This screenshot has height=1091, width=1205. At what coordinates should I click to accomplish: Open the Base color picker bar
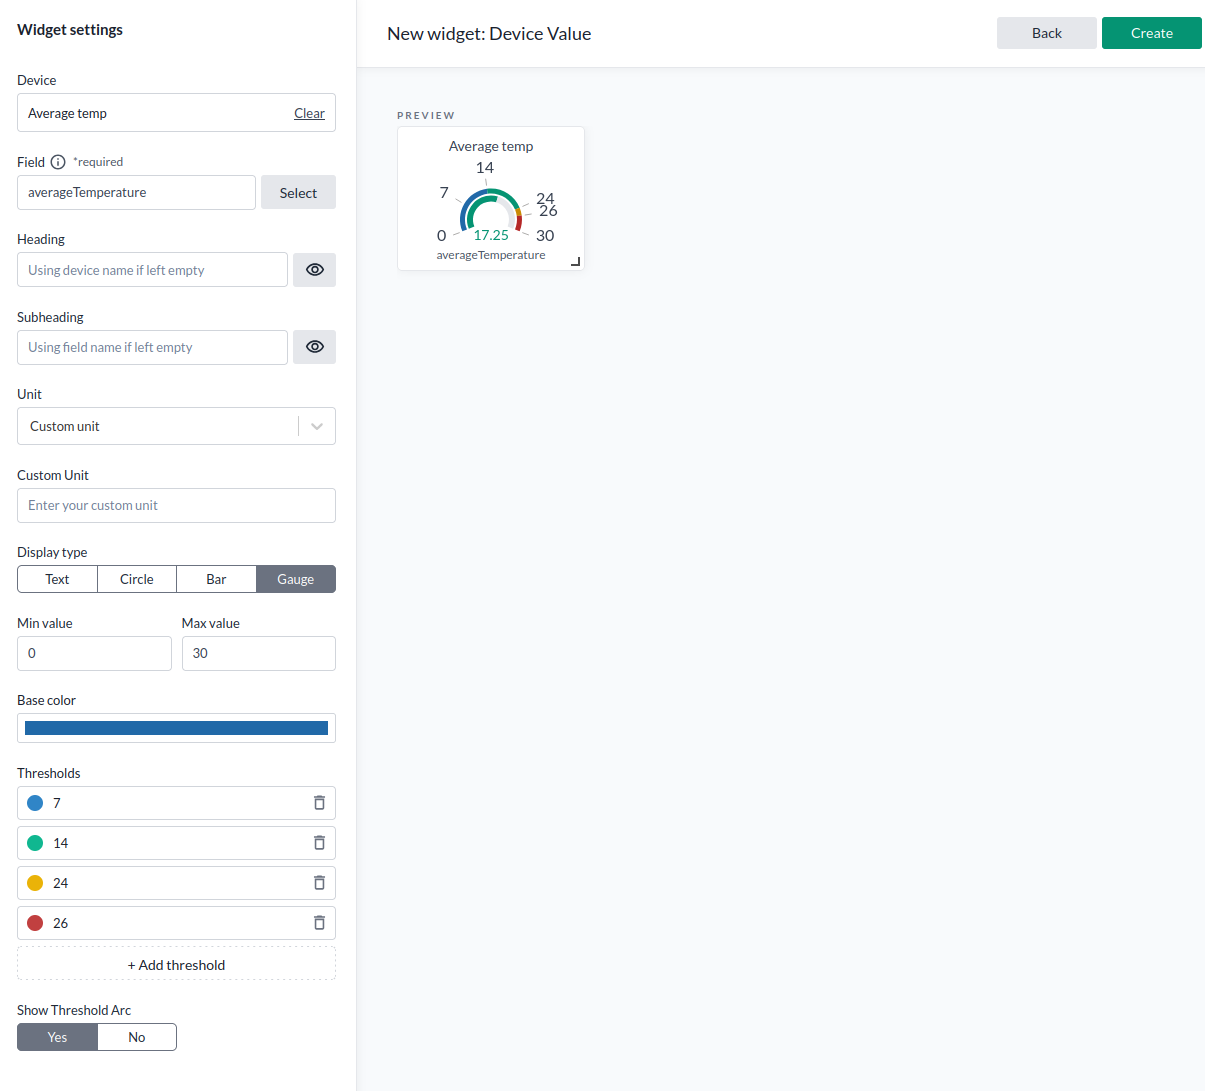click(x=176, y=728)
